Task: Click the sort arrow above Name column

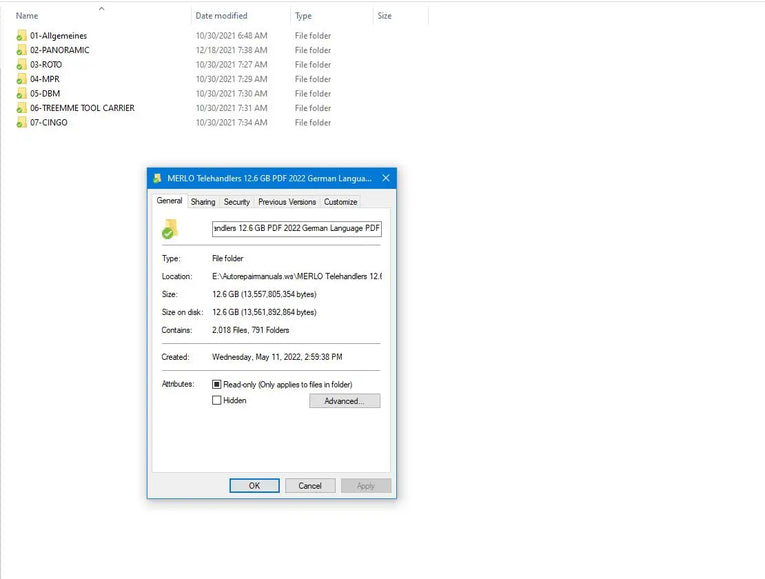Action: [x=101, y=8]
